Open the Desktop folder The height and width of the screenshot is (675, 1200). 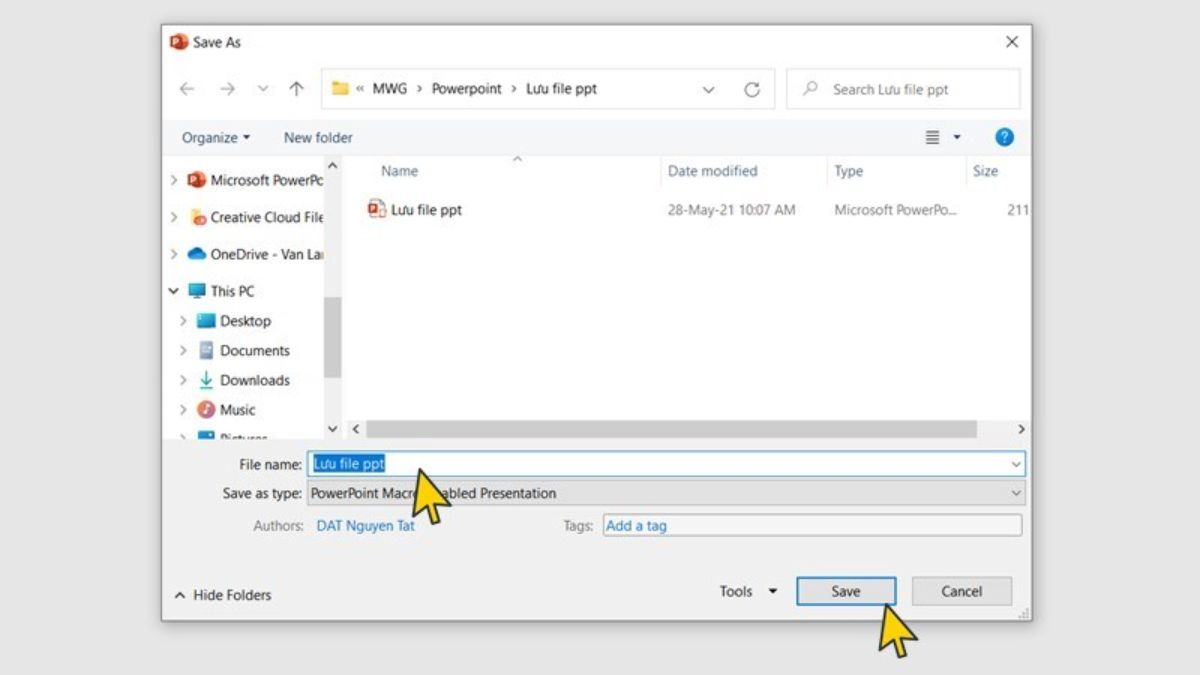[244, 321]
